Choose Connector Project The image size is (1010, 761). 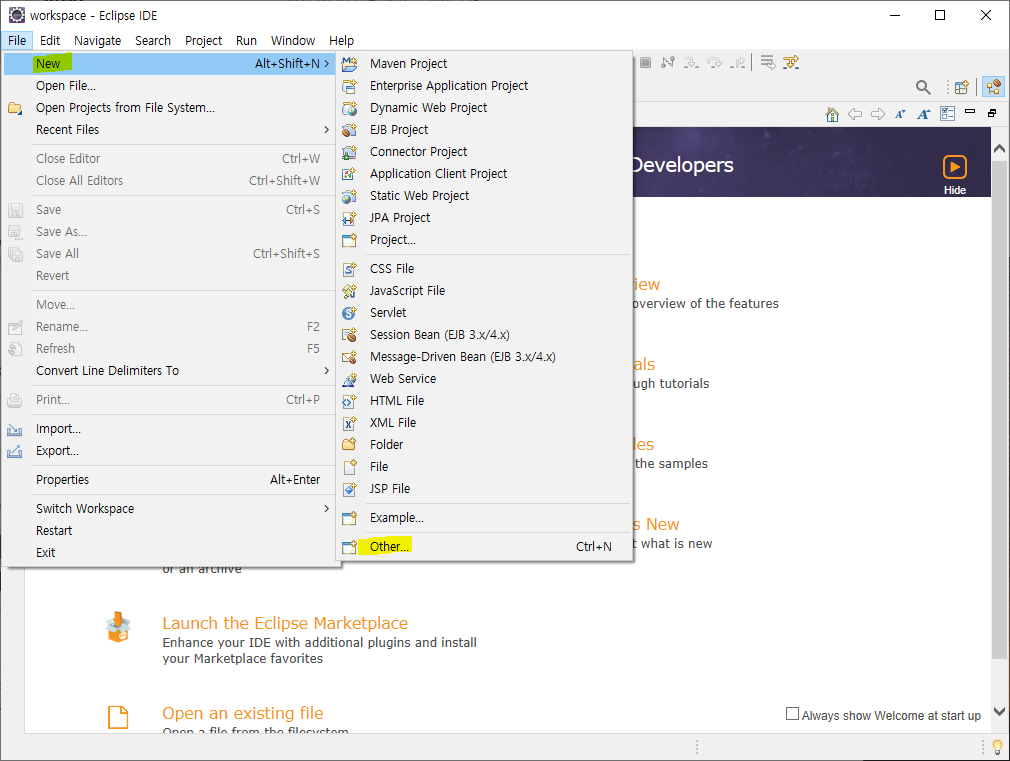pyautogui.click(x=484, y=151)
